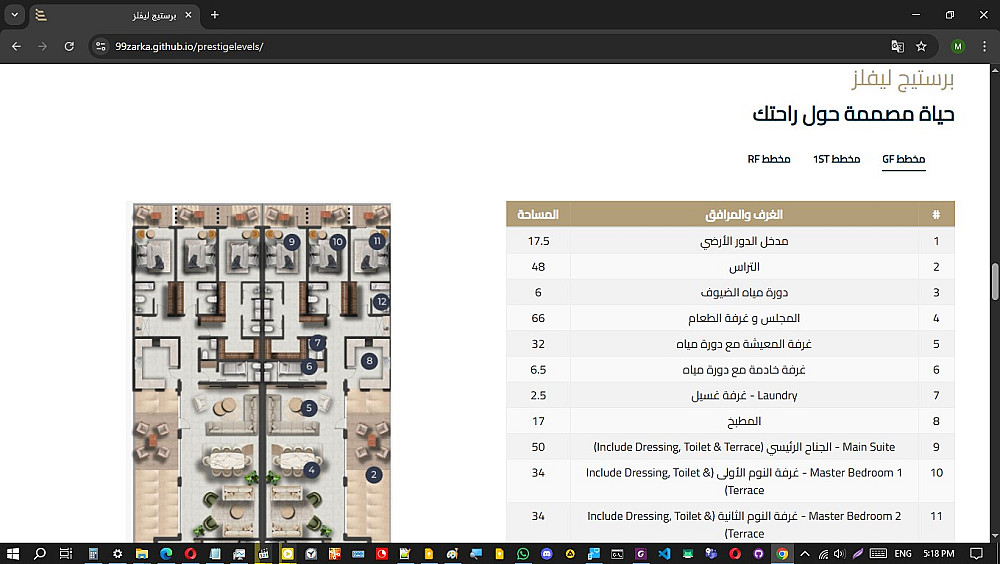Select the Master Bedroom 2 row text
Screen dimensions: 1000x564
[x=744, y=524]
